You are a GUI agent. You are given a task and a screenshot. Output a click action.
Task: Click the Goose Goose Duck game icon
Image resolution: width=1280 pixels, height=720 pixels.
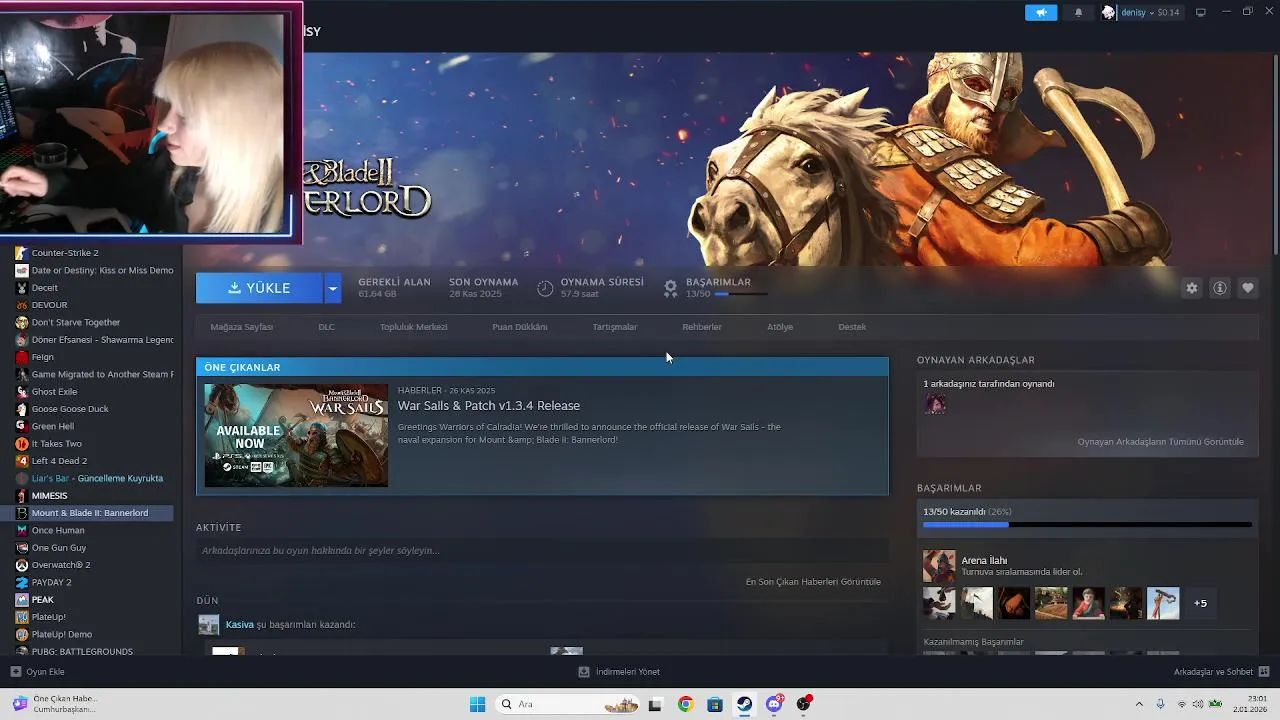(22, 409)
